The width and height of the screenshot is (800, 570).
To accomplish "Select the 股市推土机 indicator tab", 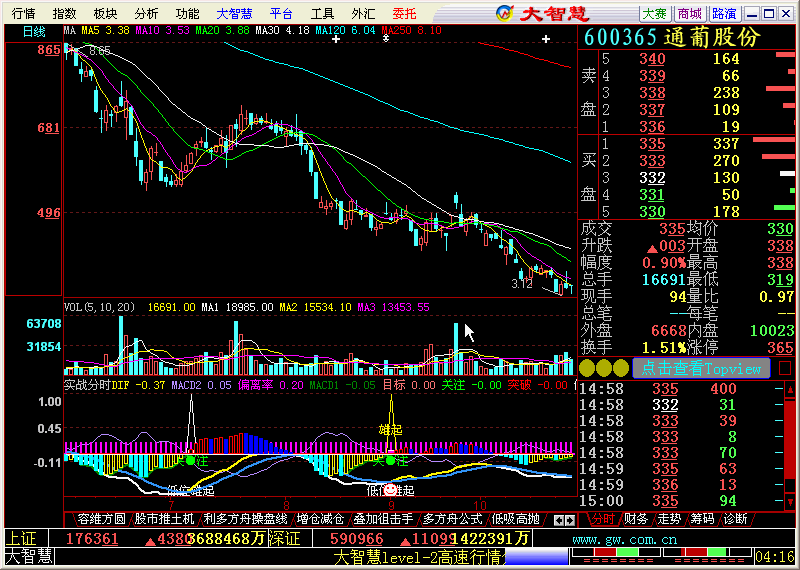I will [x=164, y=519].
